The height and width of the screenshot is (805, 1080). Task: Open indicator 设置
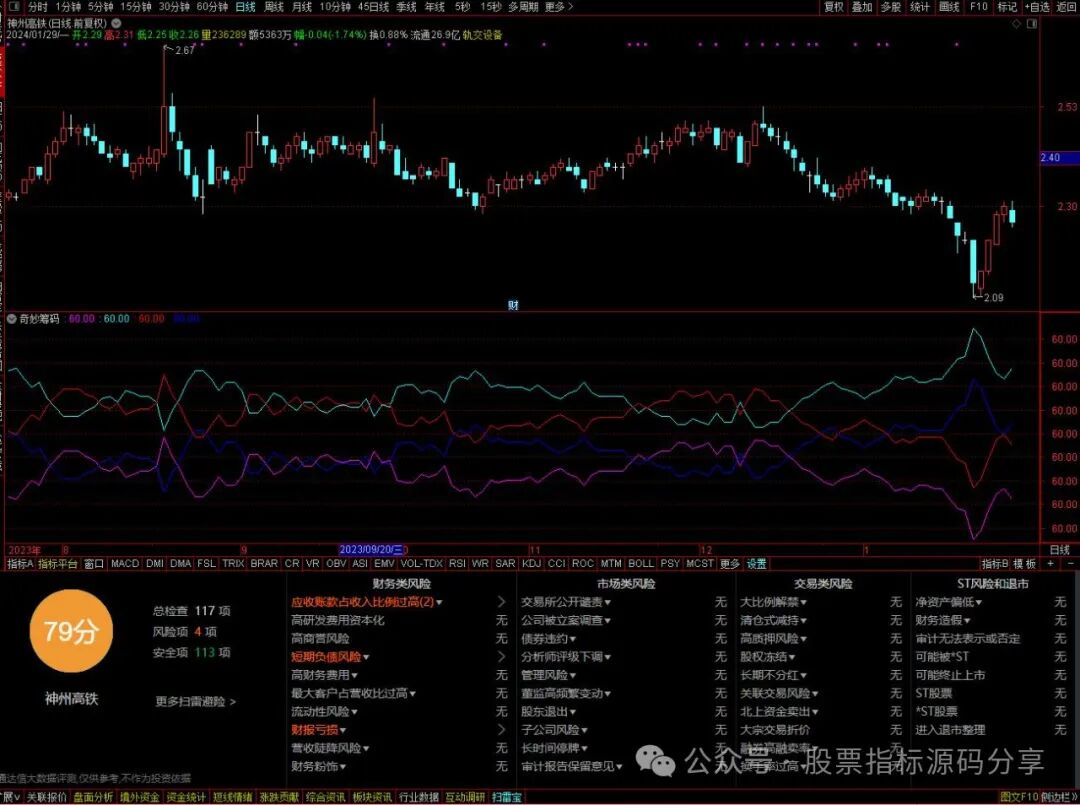(756, 563)
